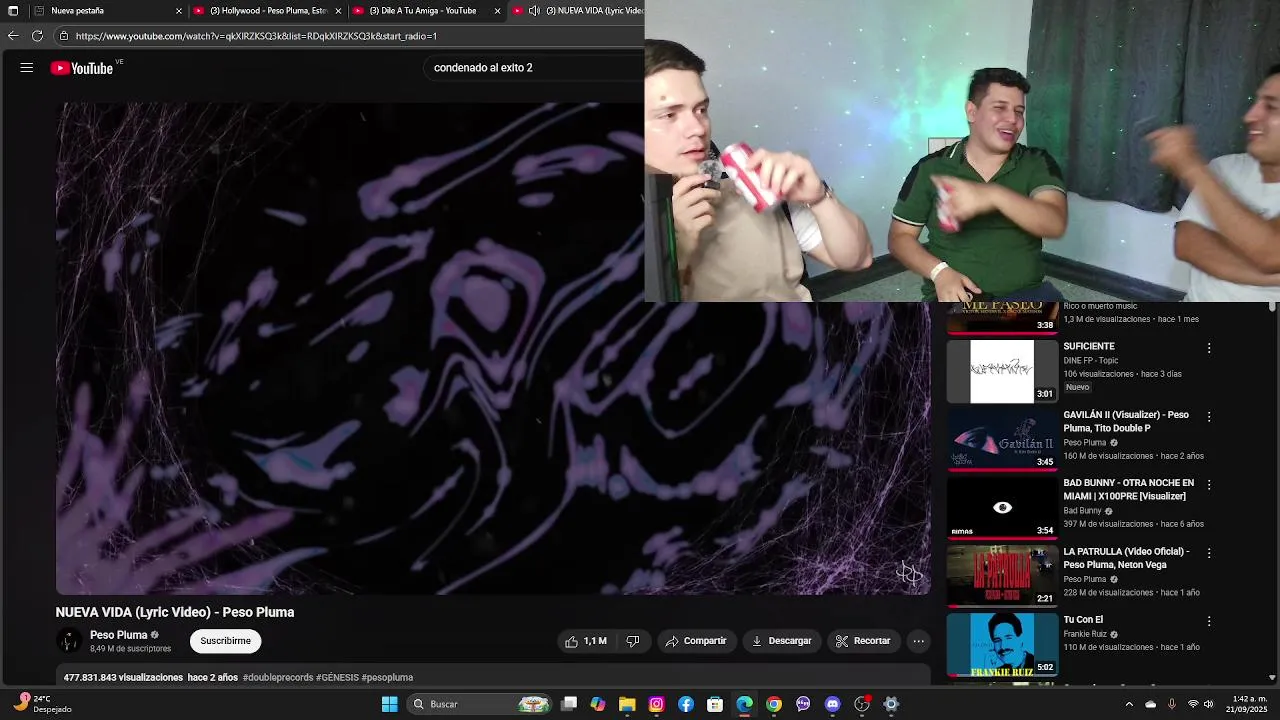Image resolution: width=1280 pixels, height=720 pixels.
Task: Open the YouTube hamburger guide menu
Action: pos(27,68)
